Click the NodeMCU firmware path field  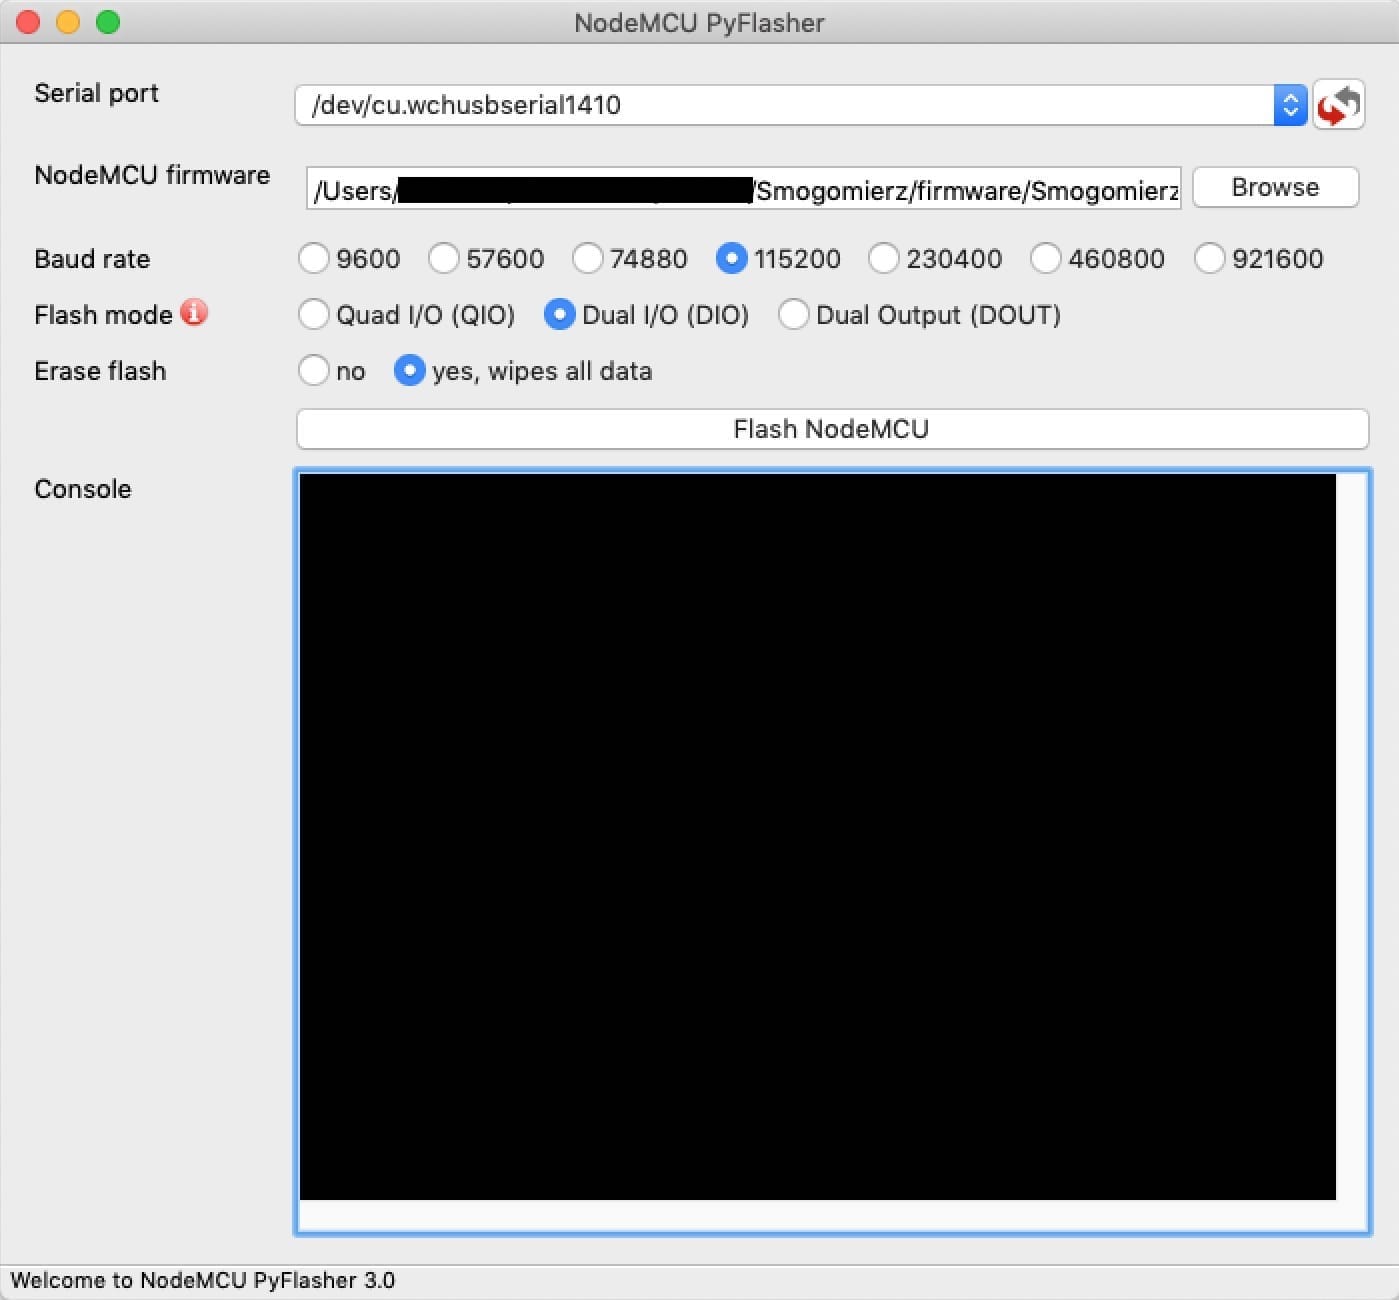[743, 188]
